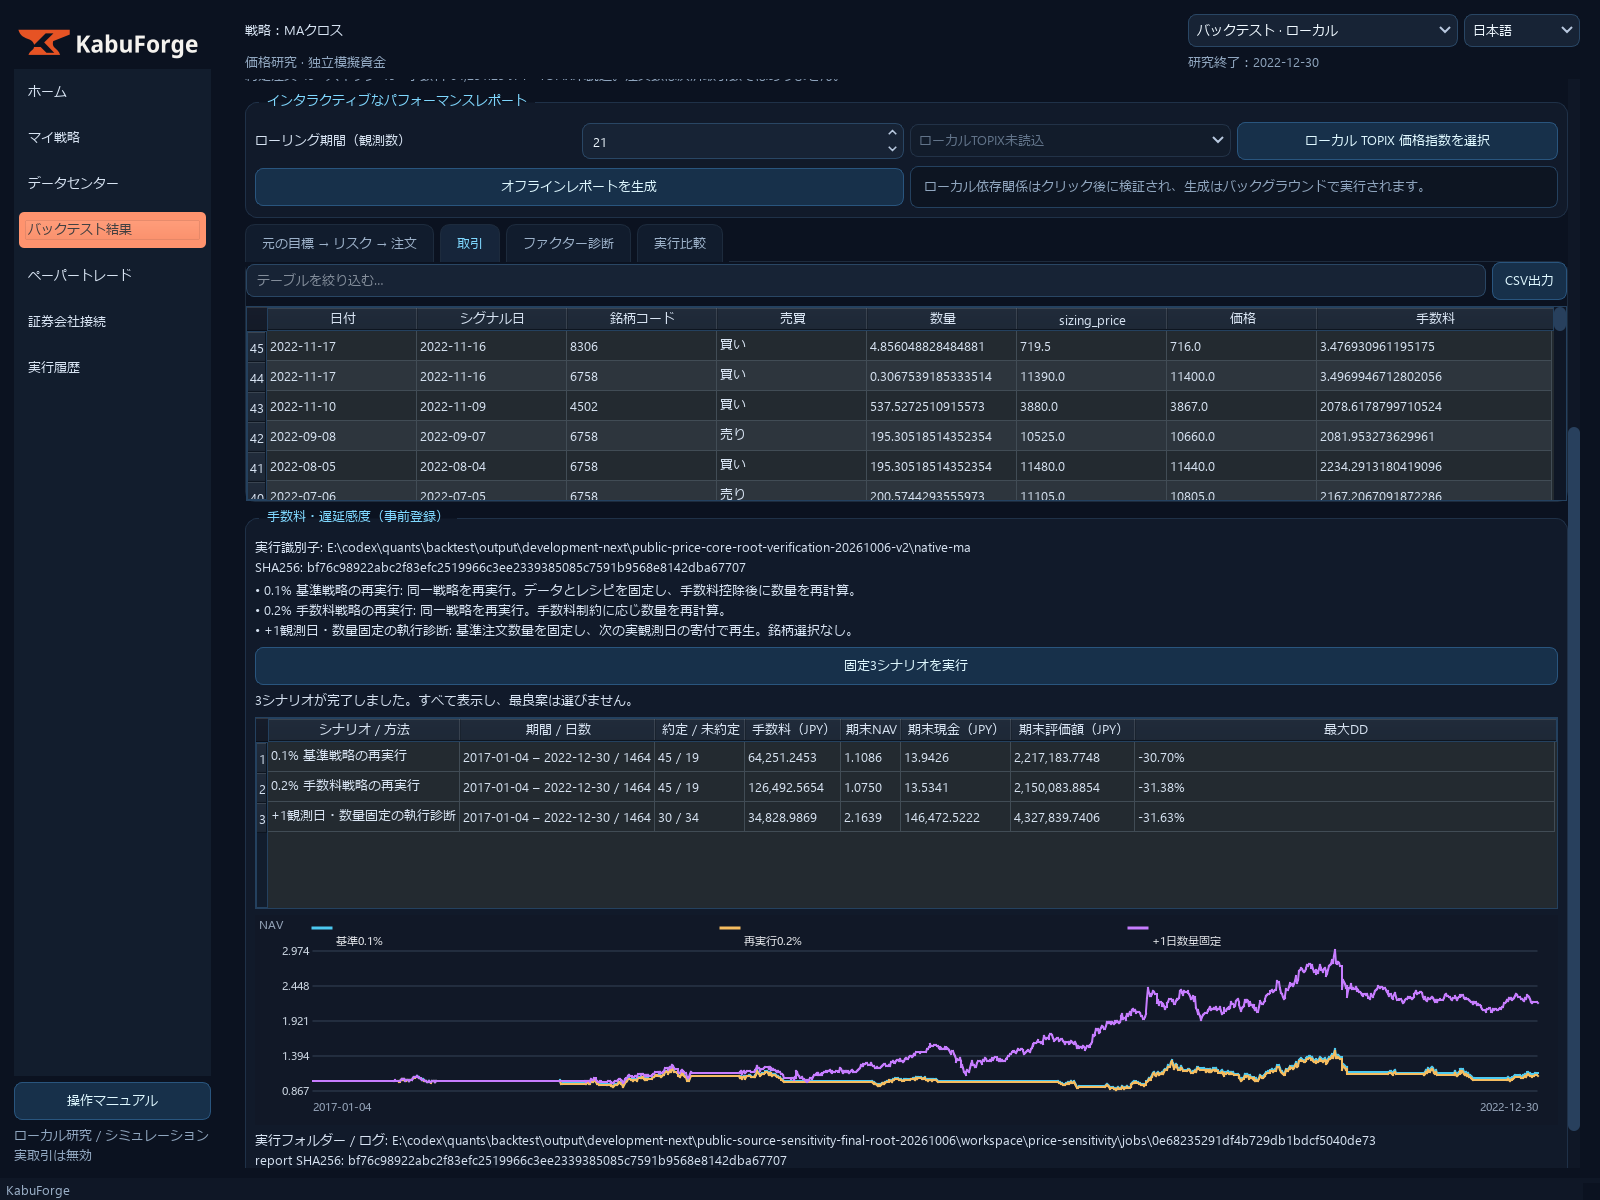
Task: Sort trades table by 手数料 header
Action: [x=1434, y=319]
